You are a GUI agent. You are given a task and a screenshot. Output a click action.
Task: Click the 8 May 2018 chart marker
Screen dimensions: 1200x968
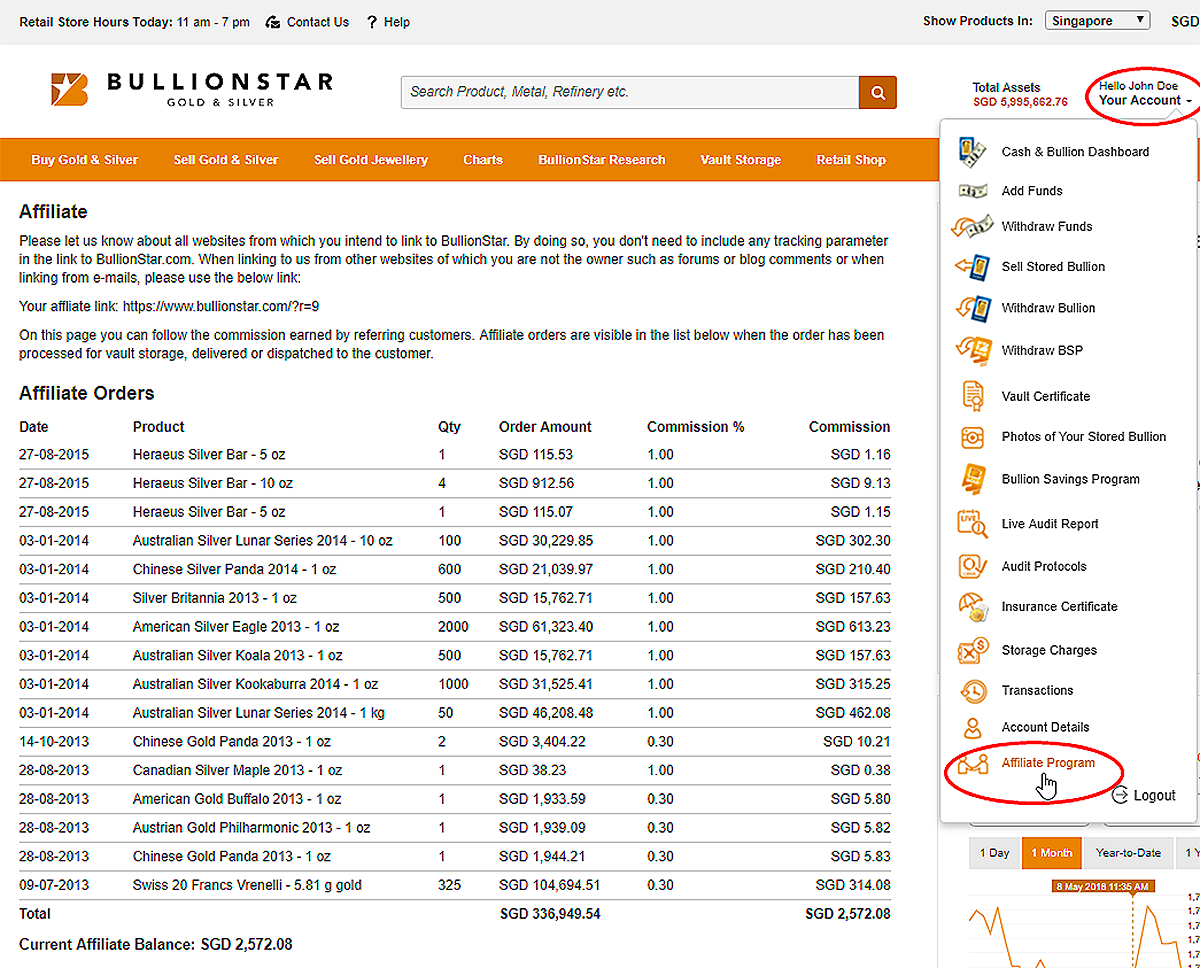point(1105,886)
